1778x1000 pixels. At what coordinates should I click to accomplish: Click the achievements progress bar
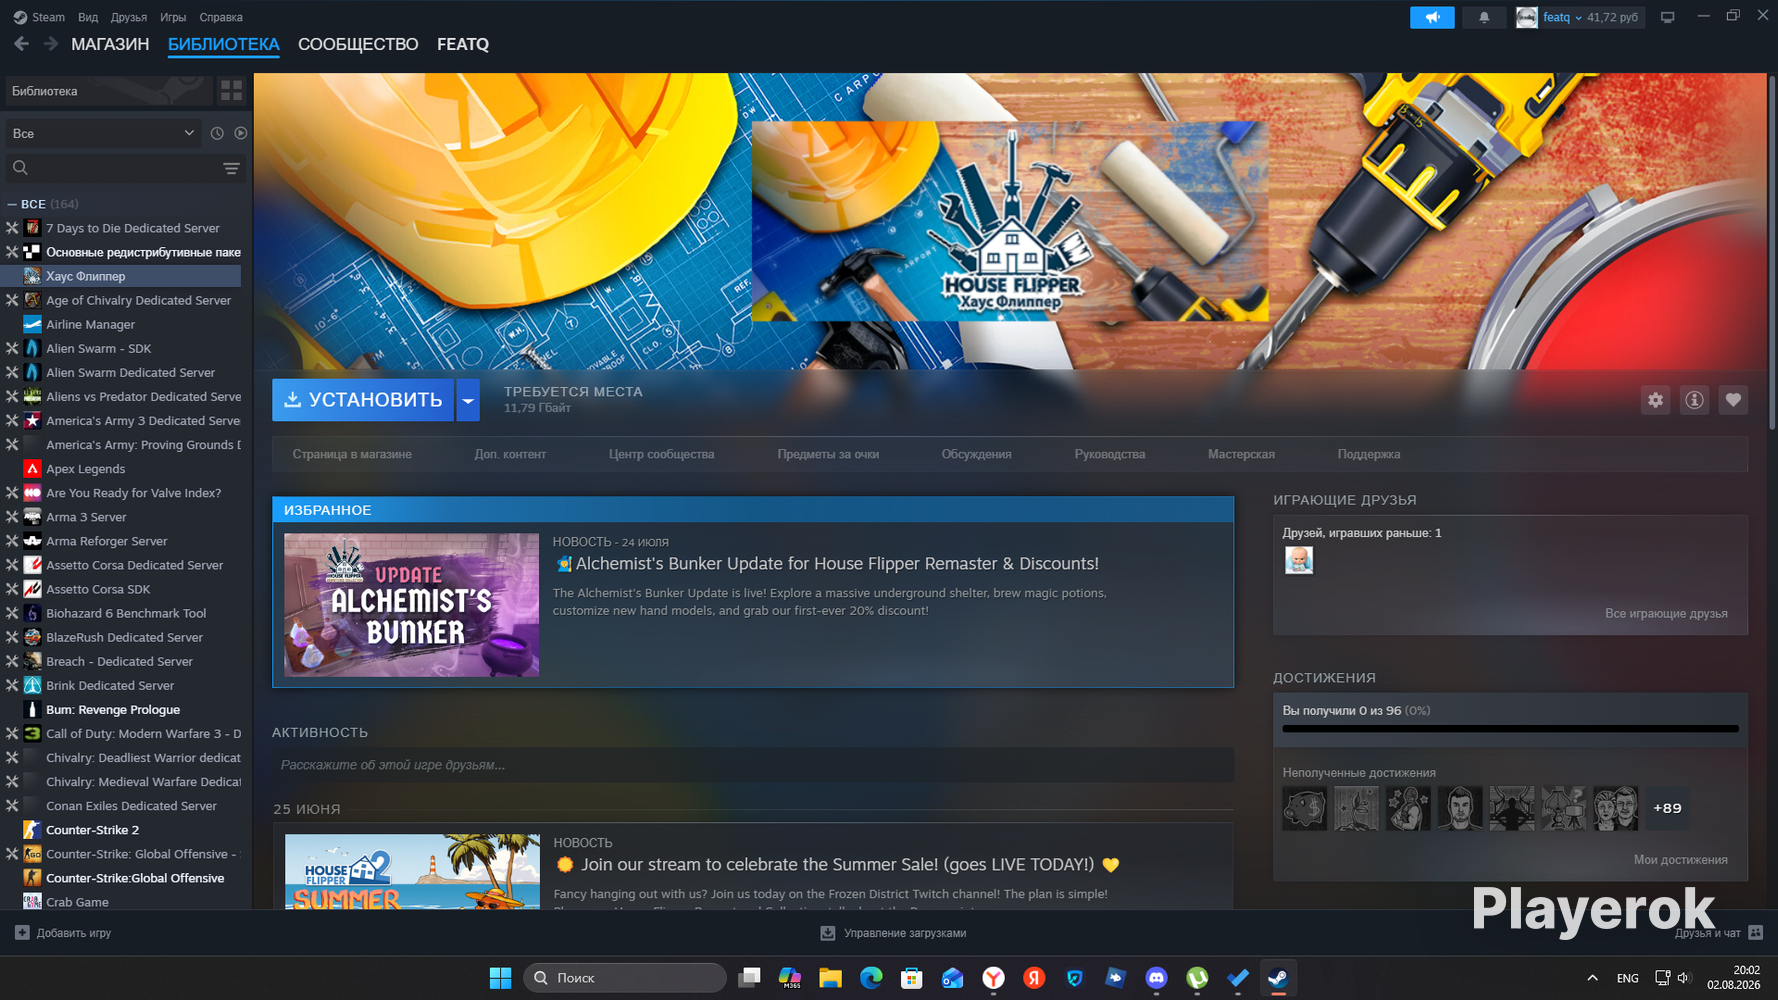1510,729
